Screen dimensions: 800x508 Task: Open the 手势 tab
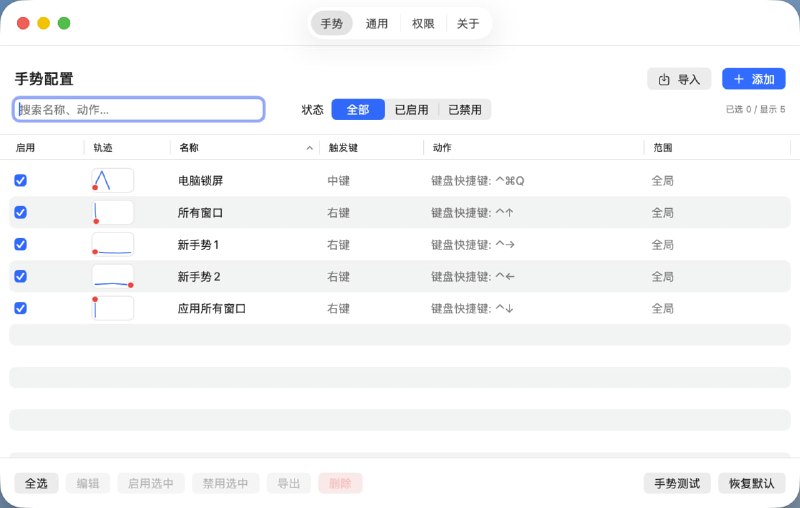click(332, 23)
